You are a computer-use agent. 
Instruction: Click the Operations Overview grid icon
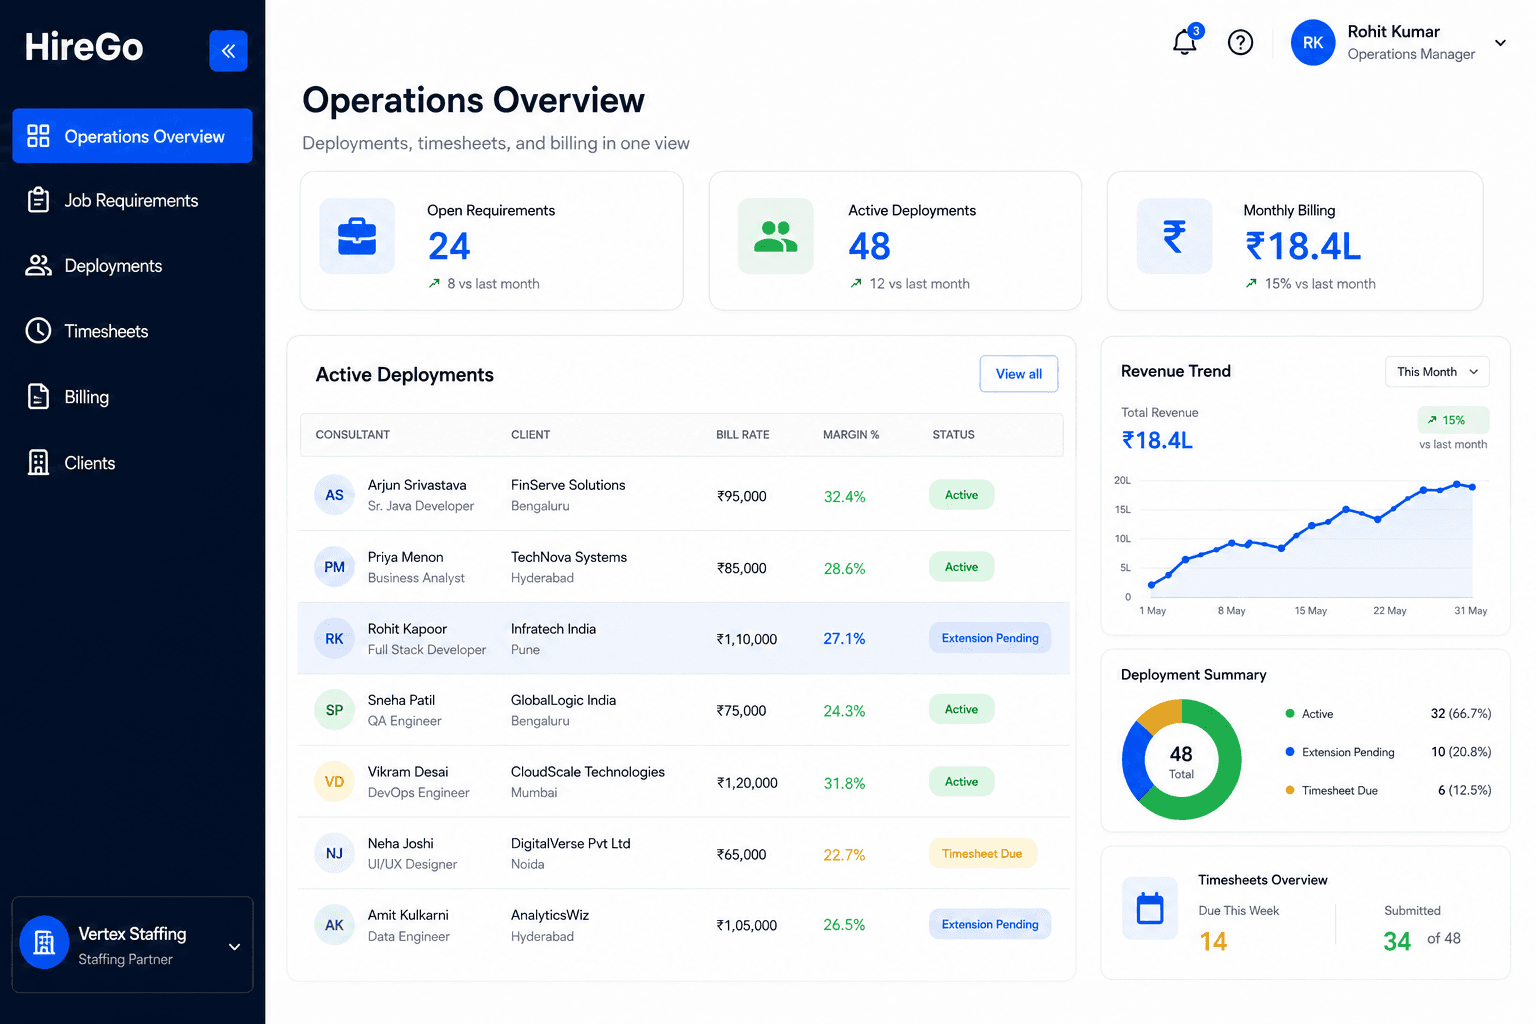coord(38,136)
